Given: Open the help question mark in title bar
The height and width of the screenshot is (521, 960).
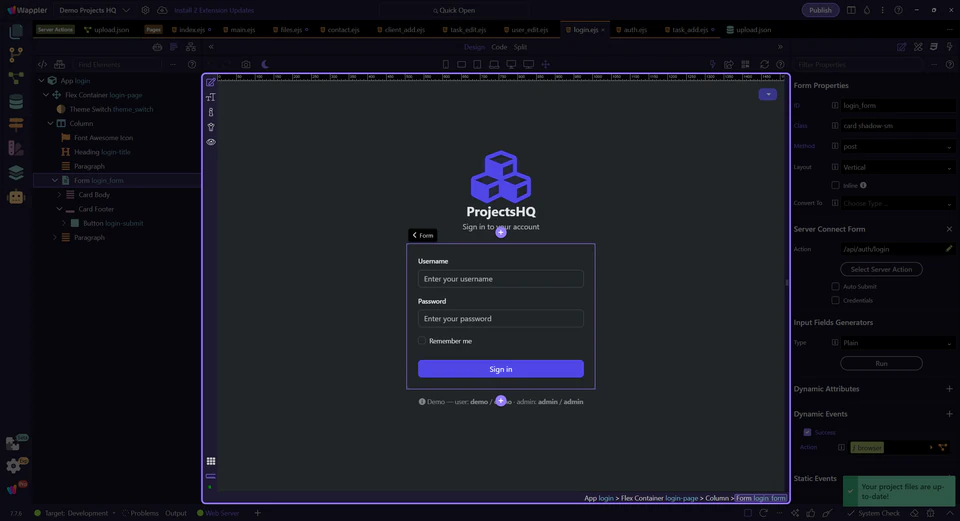Looking at the screenshot, I should [898, 10].
